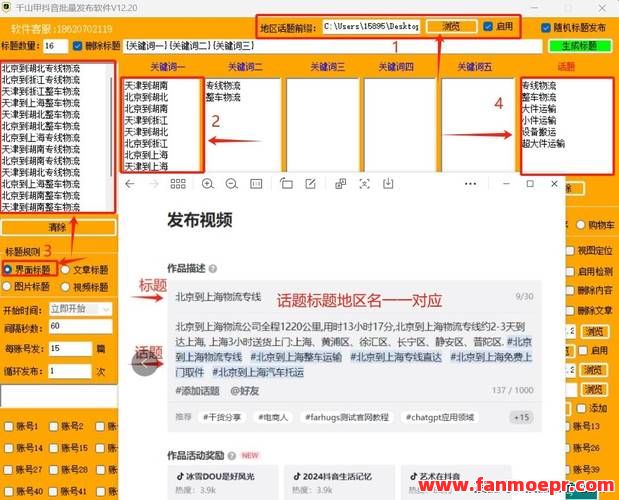Click the round gray previous-image arrow button
Screen dimensions: 619x500
[144, 363]
